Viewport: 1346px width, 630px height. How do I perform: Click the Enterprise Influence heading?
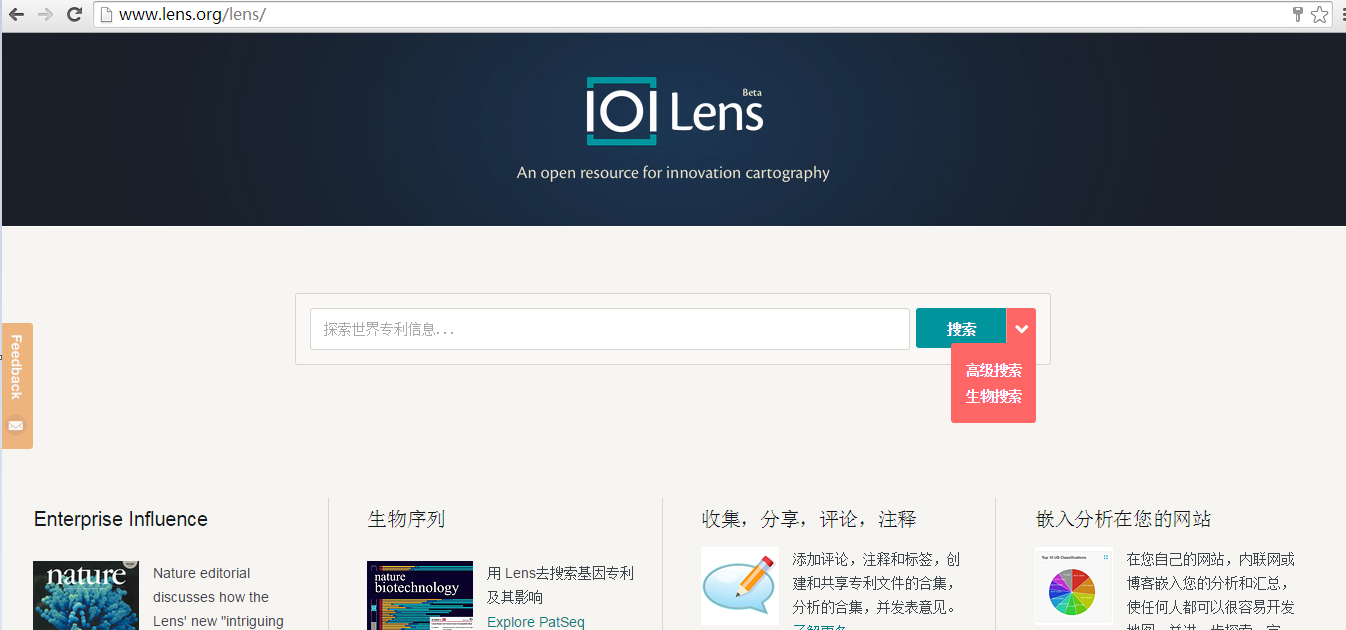point(121,519)
